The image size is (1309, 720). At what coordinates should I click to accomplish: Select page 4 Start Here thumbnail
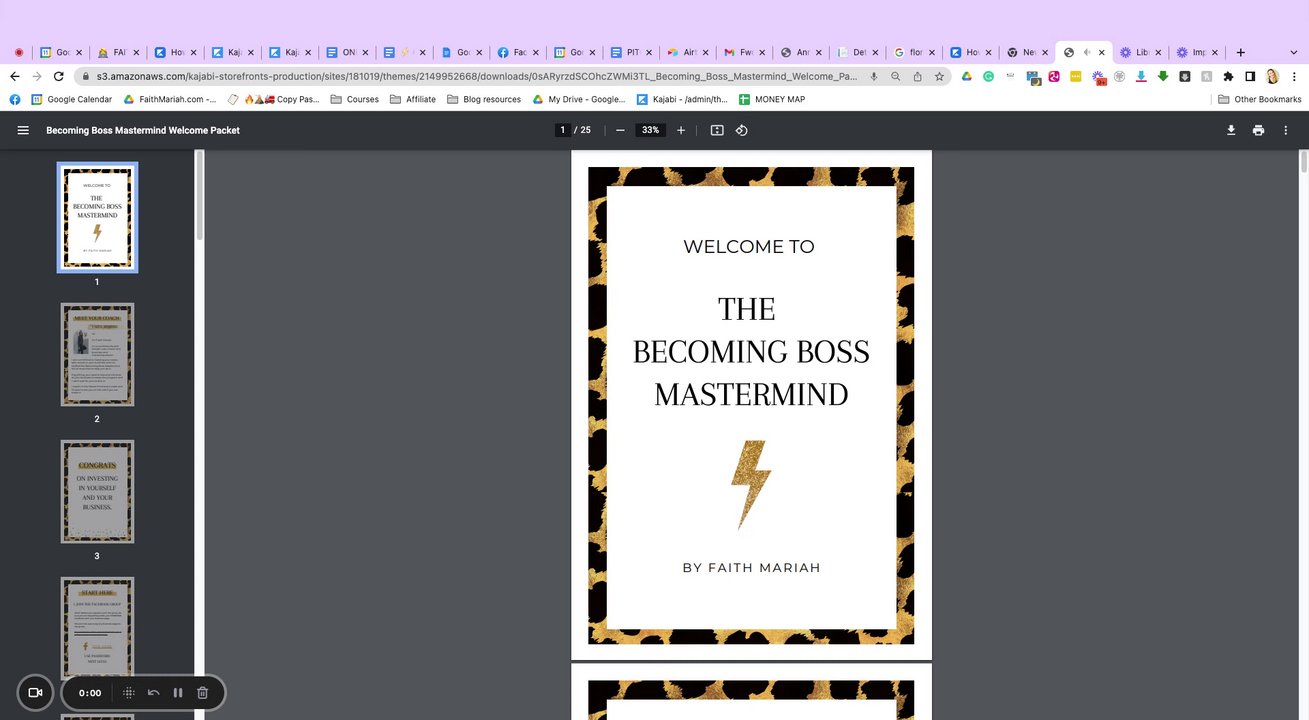pyautogui.click(x=97, y=629)
